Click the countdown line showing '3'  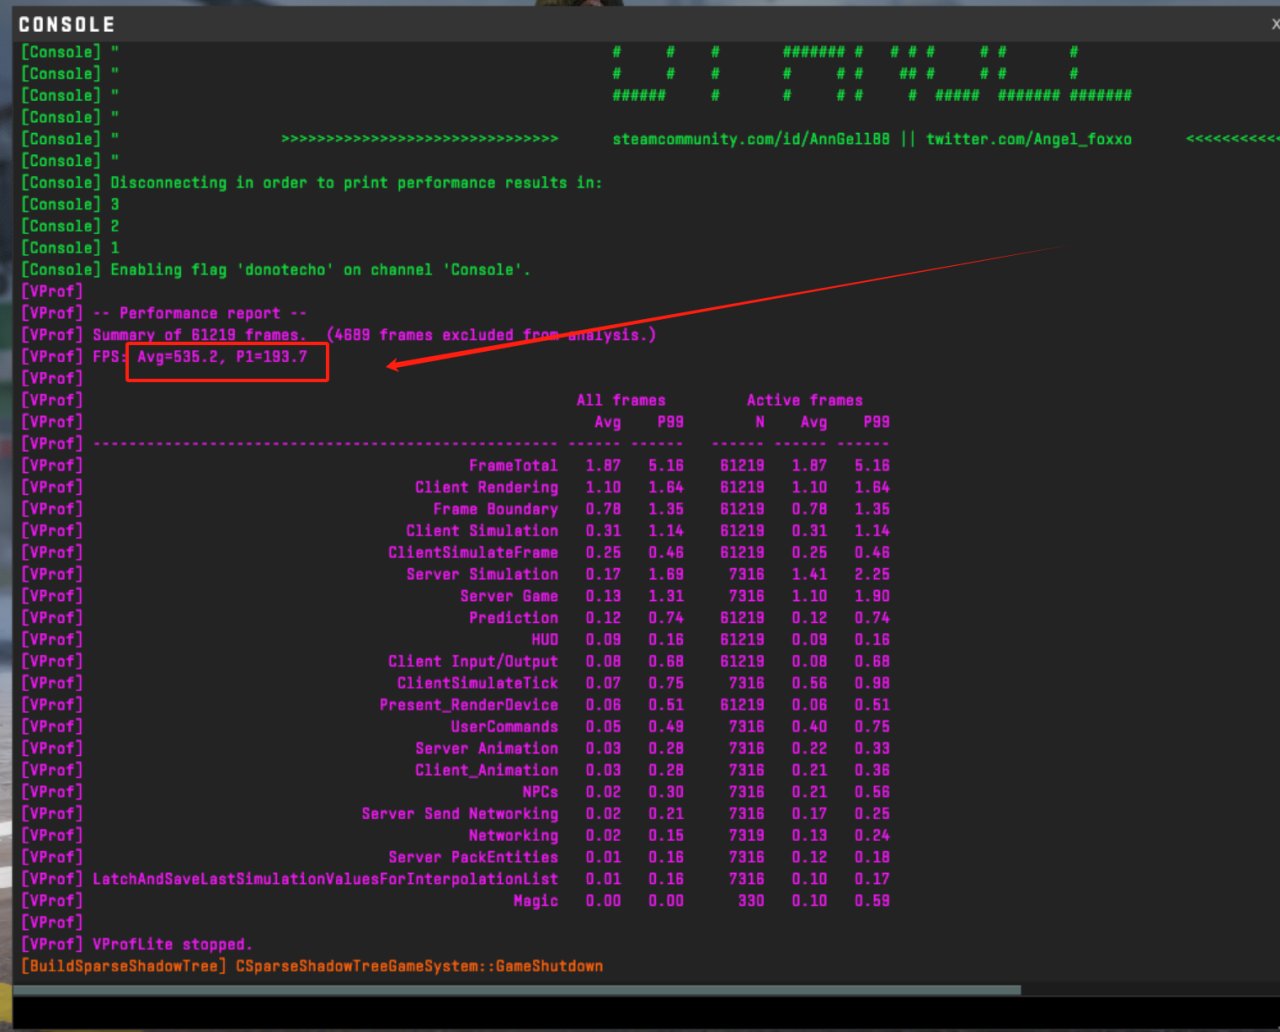(70, 204)
